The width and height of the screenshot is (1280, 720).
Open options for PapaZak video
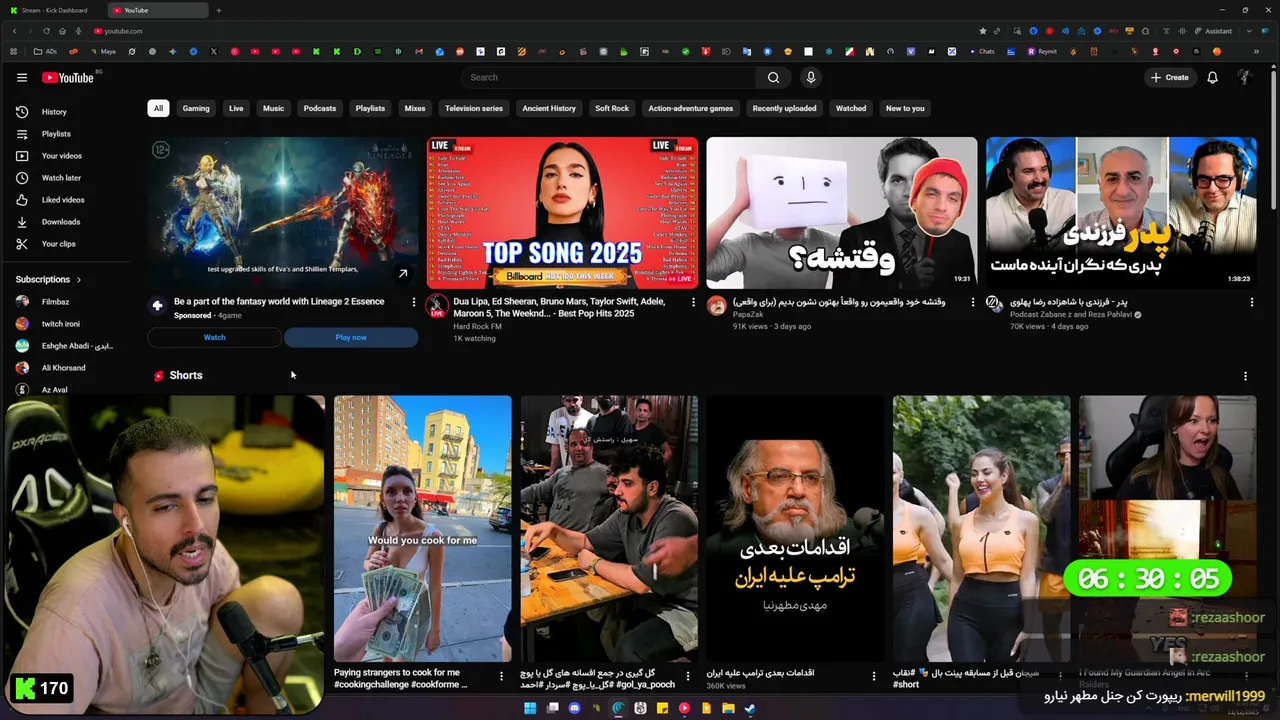click(972, 302)
